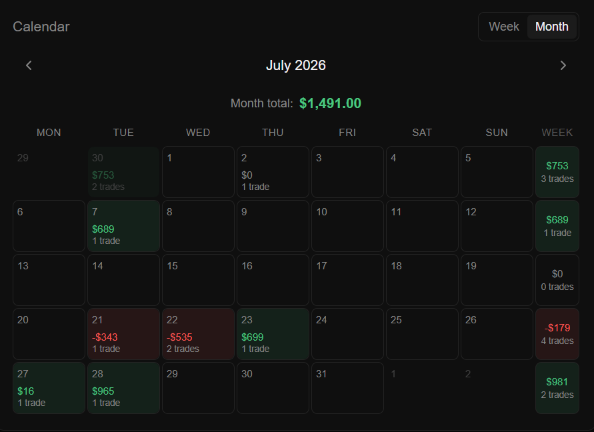Screen dimensions: 594x432
Task: Select July 24 day cell
Action: [x=347, y=334]
